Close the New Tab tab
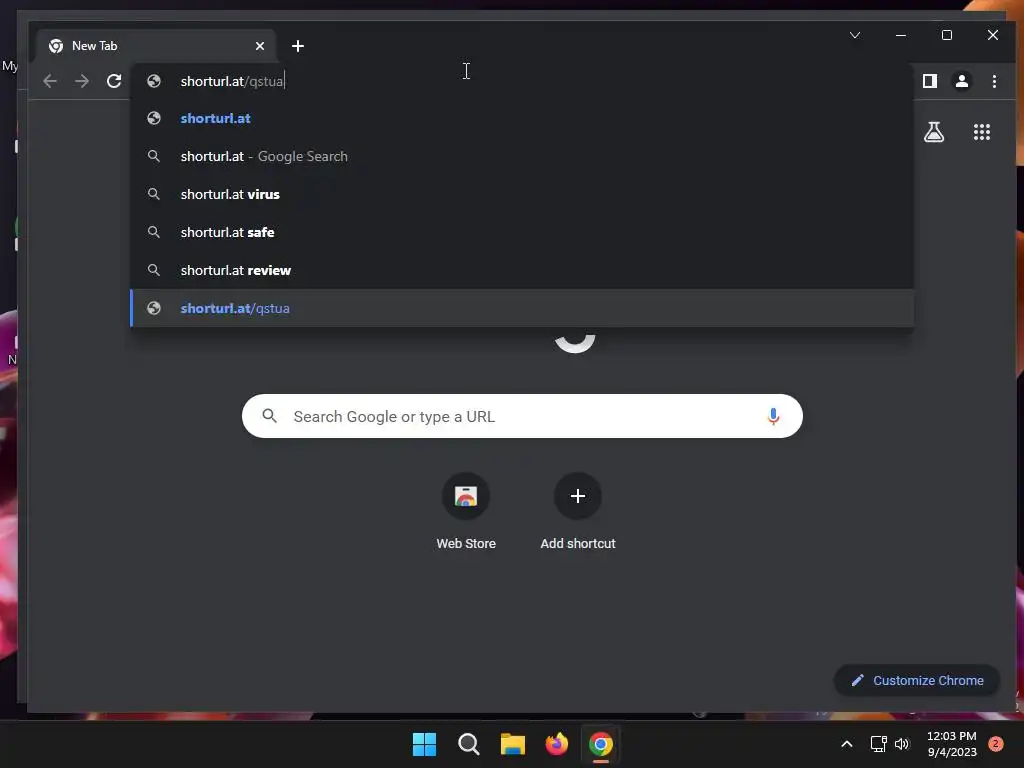1024x768 pixels. [x=260, y=46]
